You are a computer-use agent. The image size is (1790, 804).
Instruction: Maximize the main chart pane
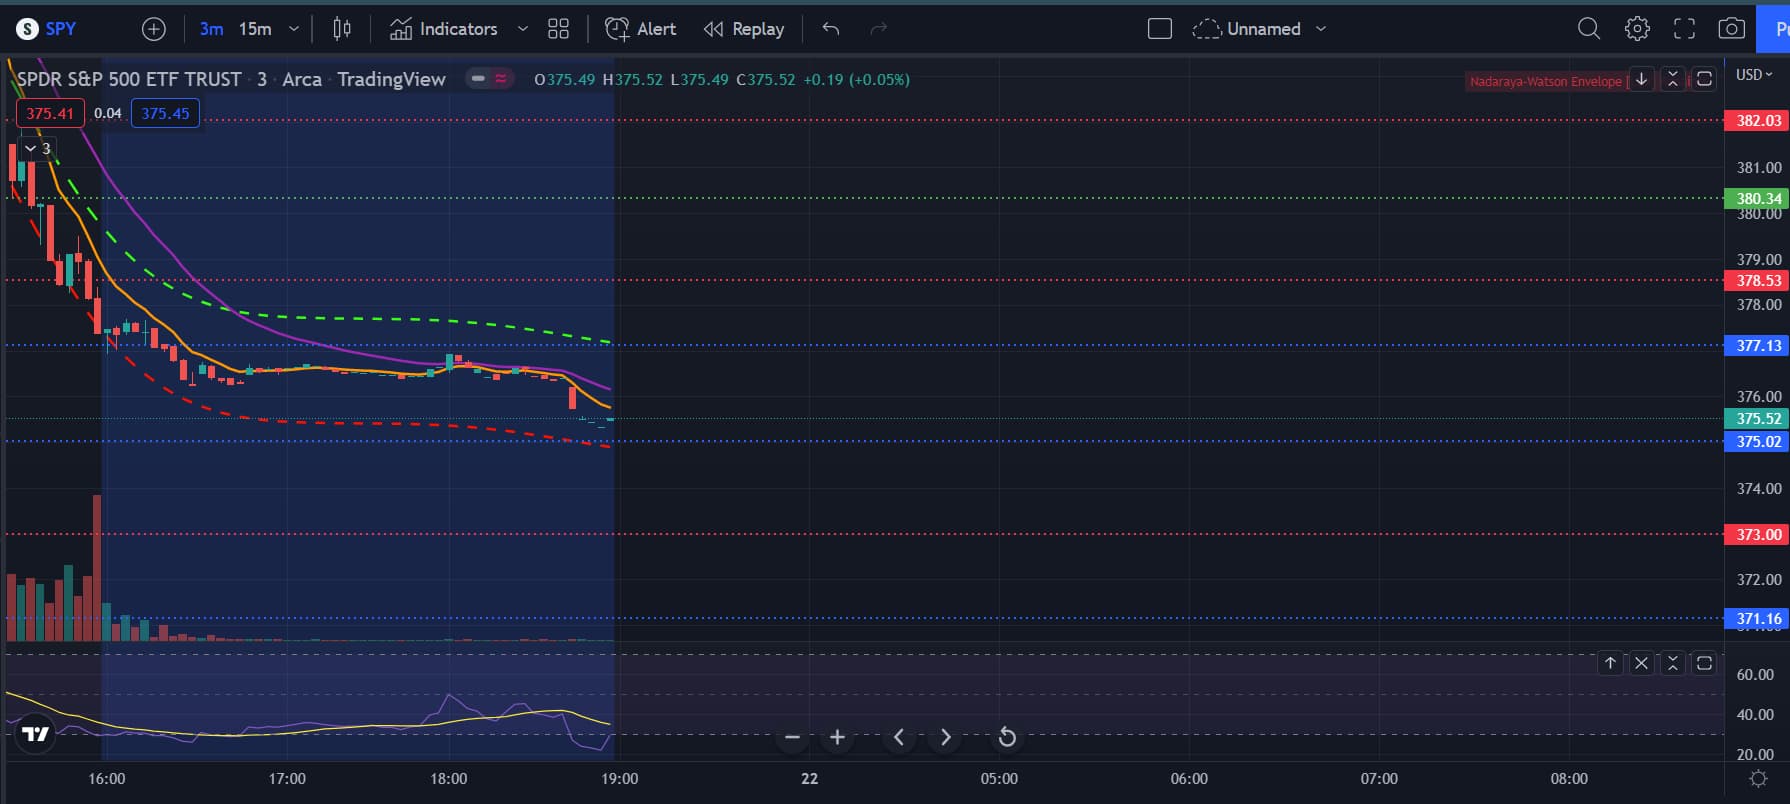pos(1705,79)
